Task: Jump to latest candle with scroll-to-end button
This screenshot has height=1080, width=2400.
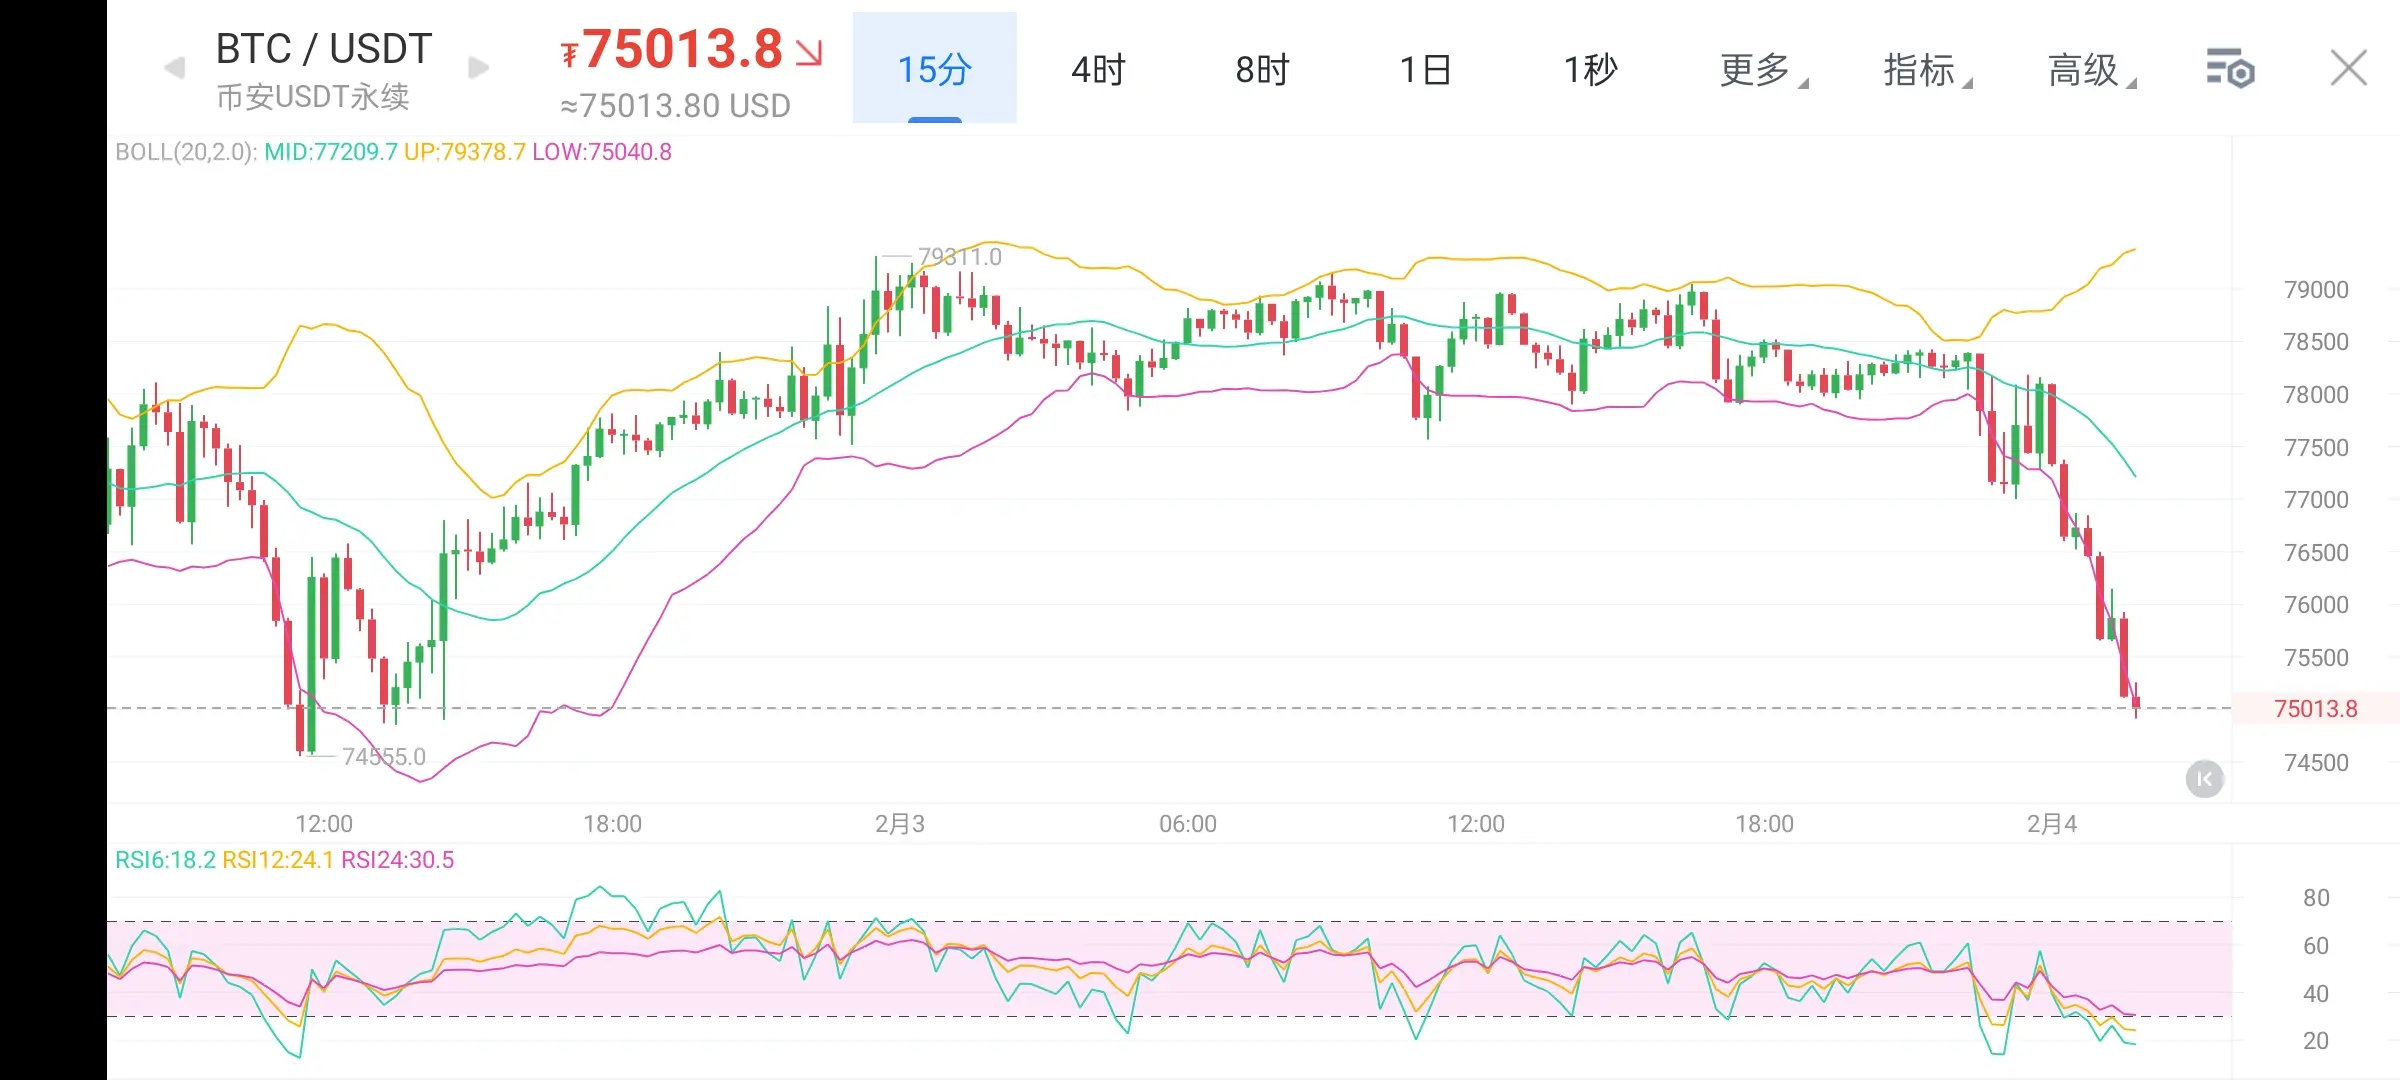Action: 2204,779
